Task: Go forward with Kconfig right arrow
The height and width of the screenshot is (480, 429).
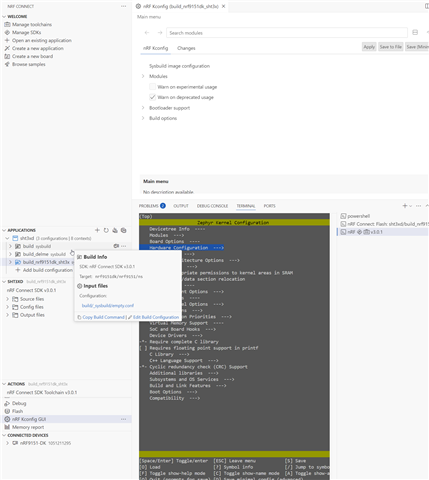Action: pos(160,33)
